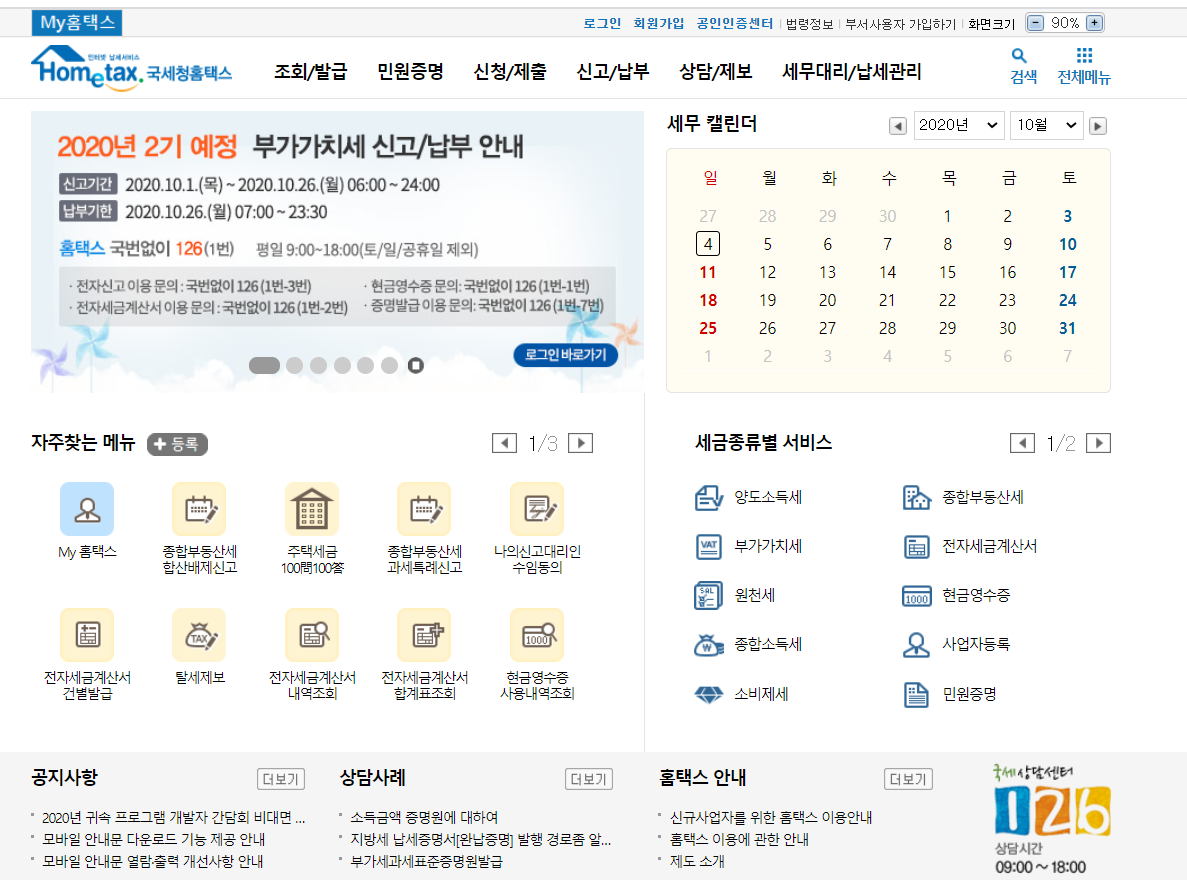Open 나의신고대리인 수임동의 icon
Viewport: 1187px width, 880px height.
[537, 509]
